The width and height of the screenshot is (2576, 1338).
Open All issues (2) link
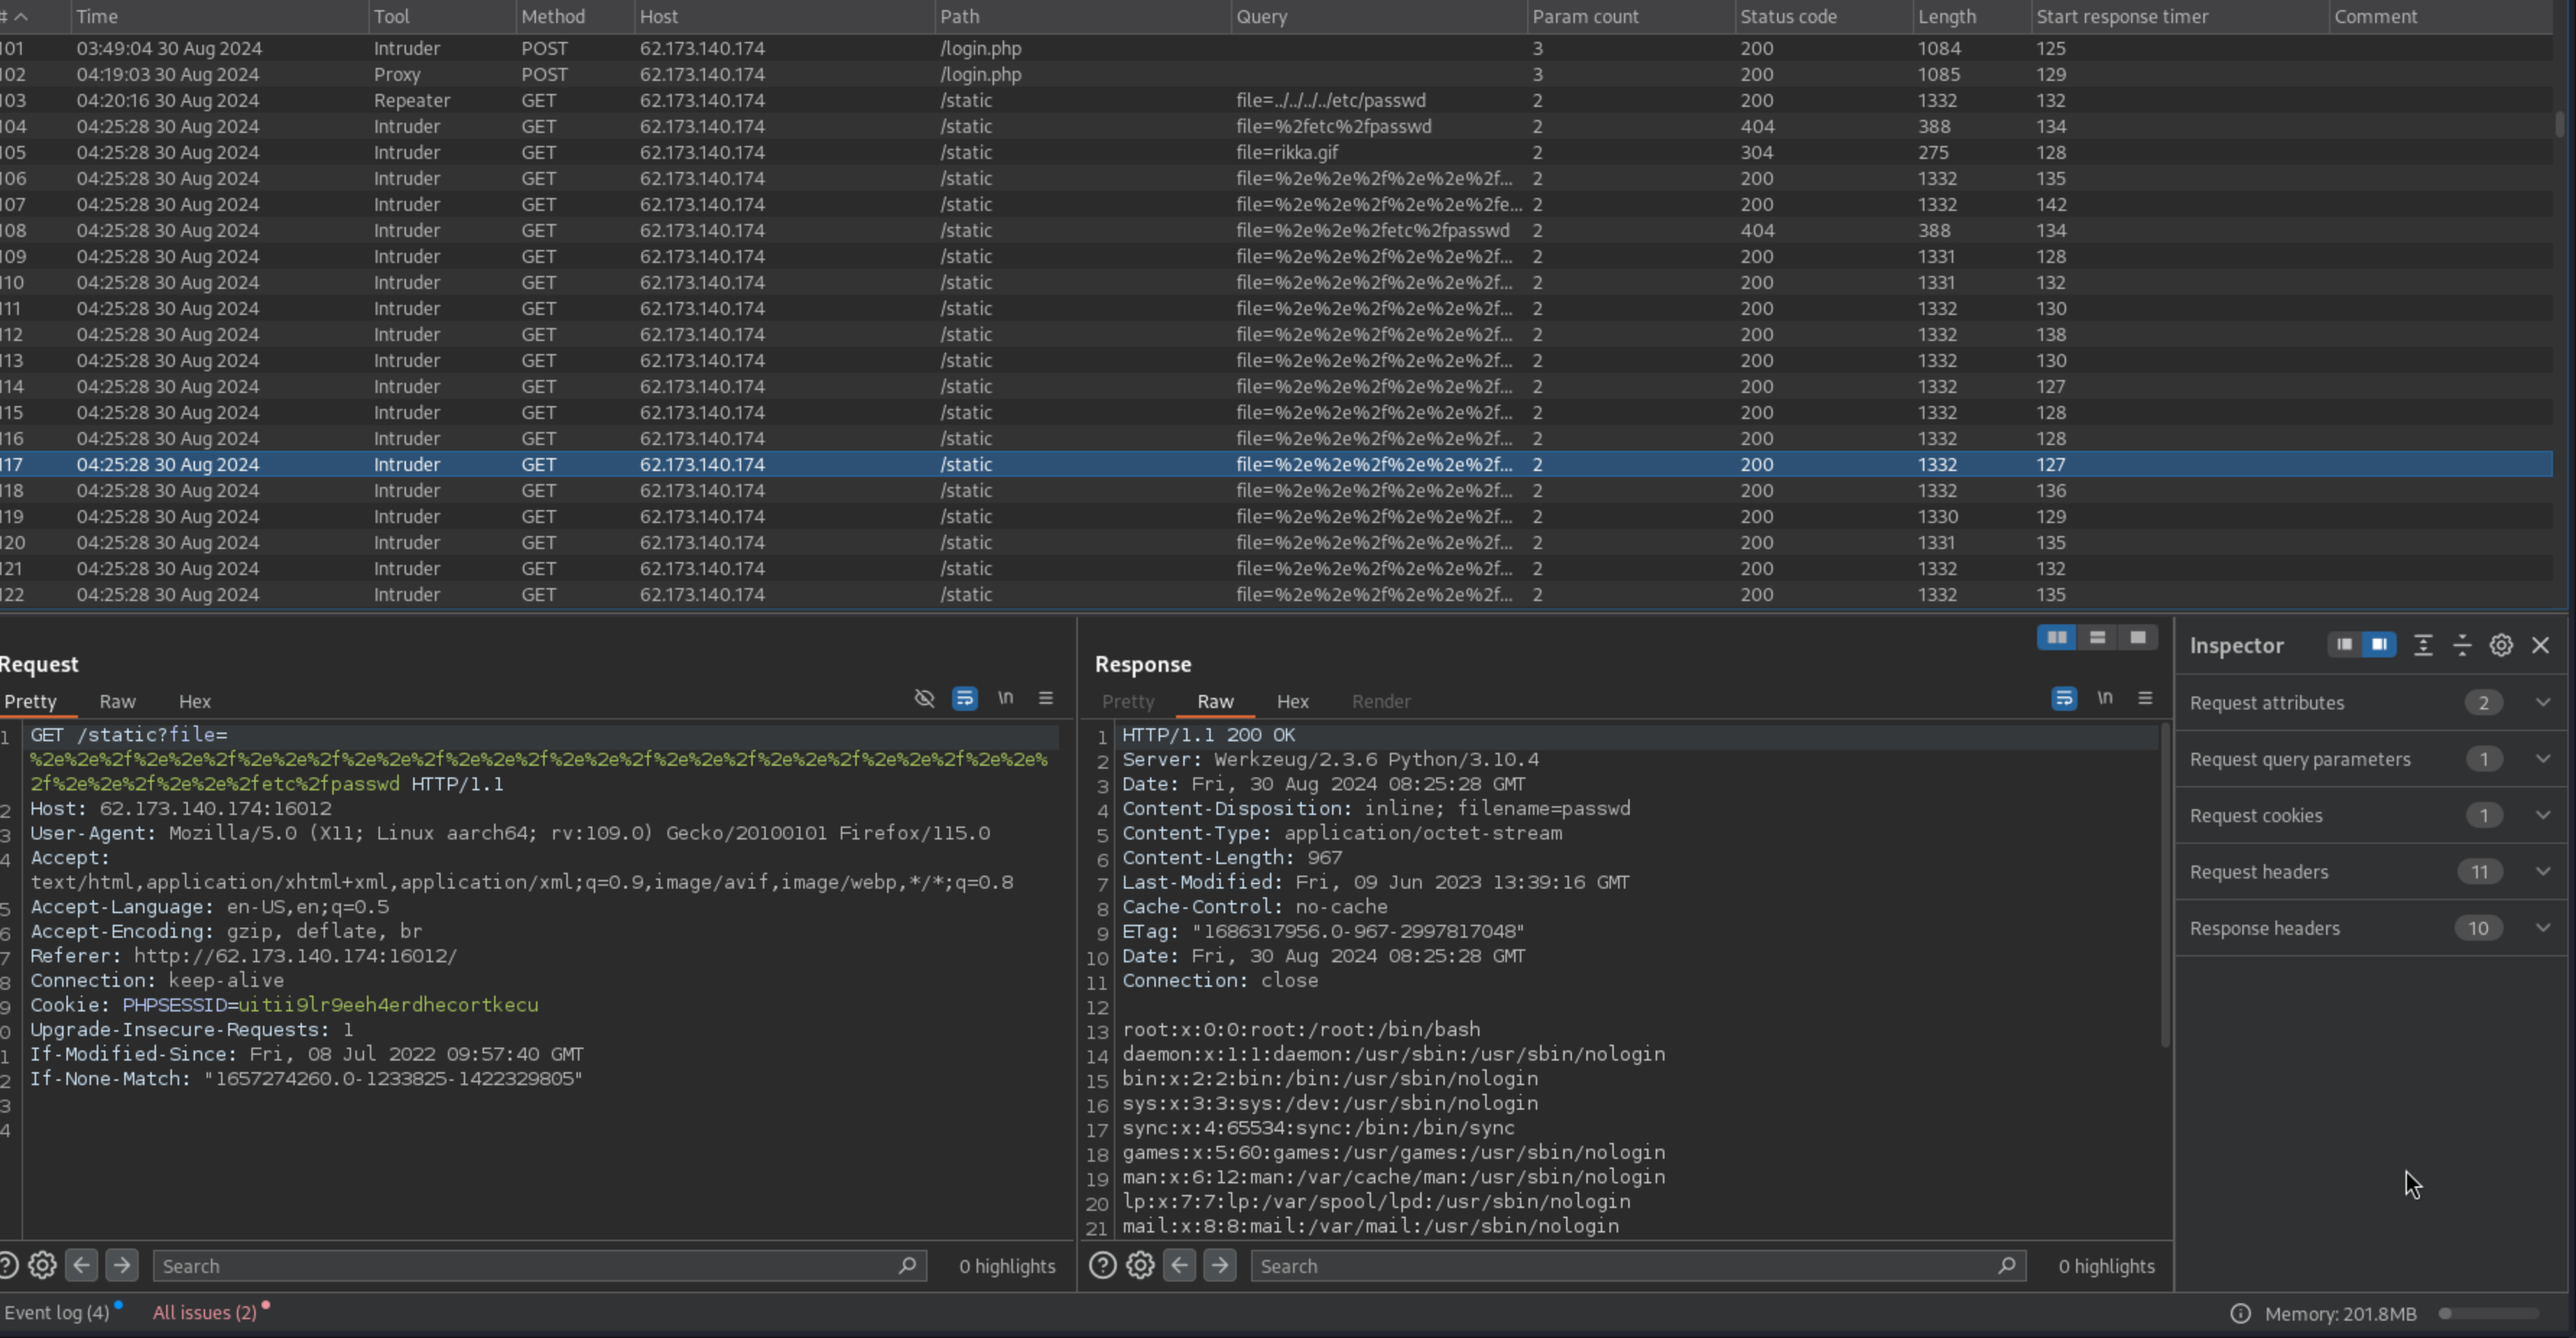pos(205,1313)
